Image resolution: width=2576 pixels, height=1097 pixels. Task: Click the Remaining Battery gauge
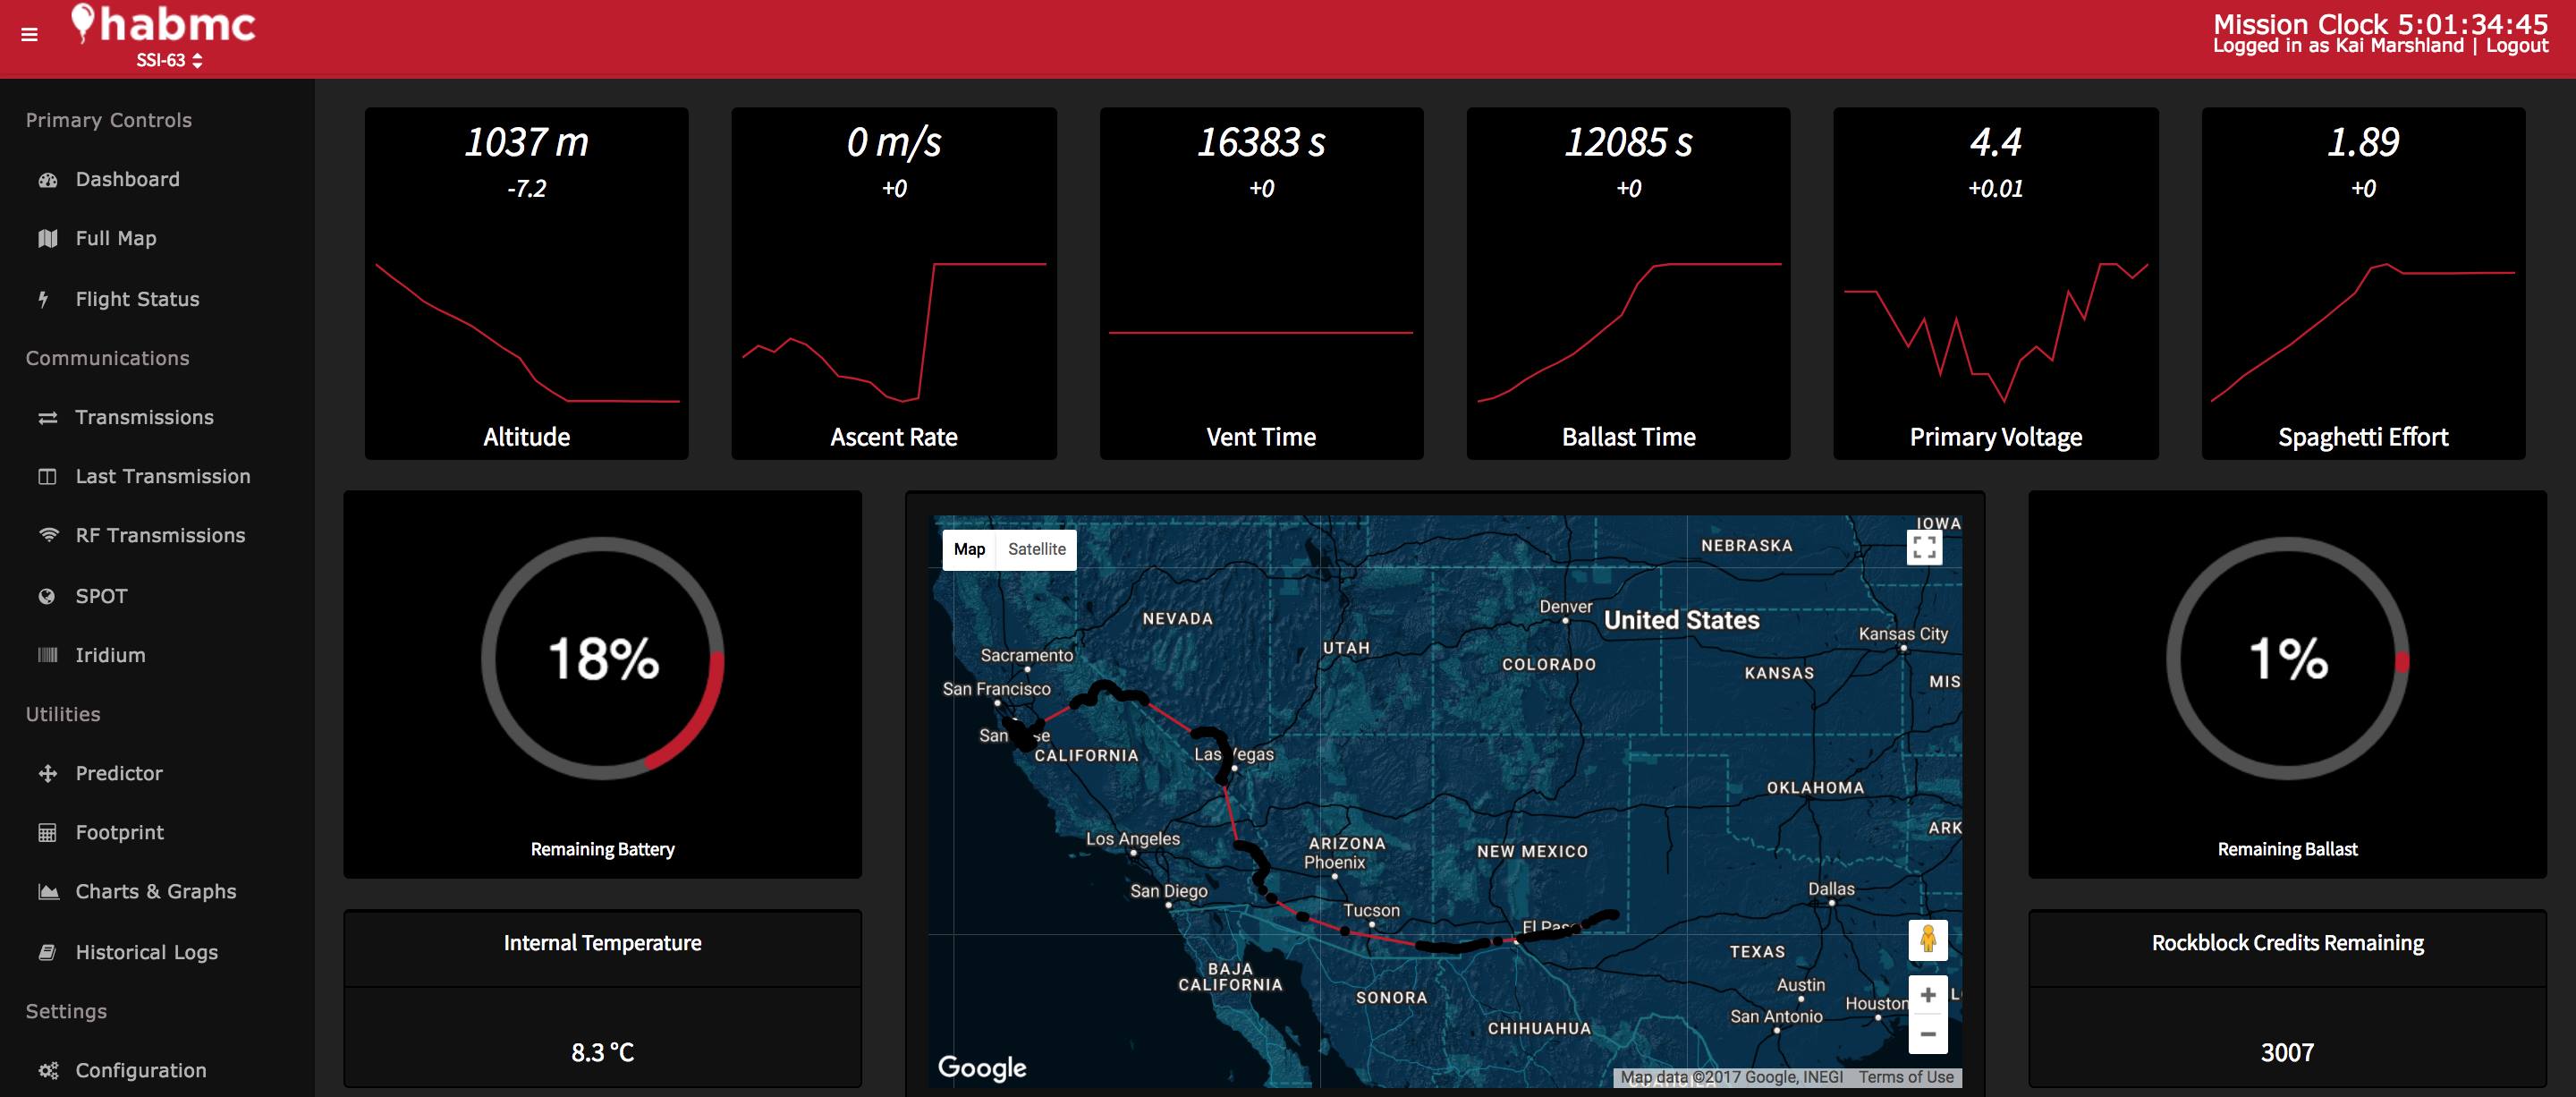(602, 659)
